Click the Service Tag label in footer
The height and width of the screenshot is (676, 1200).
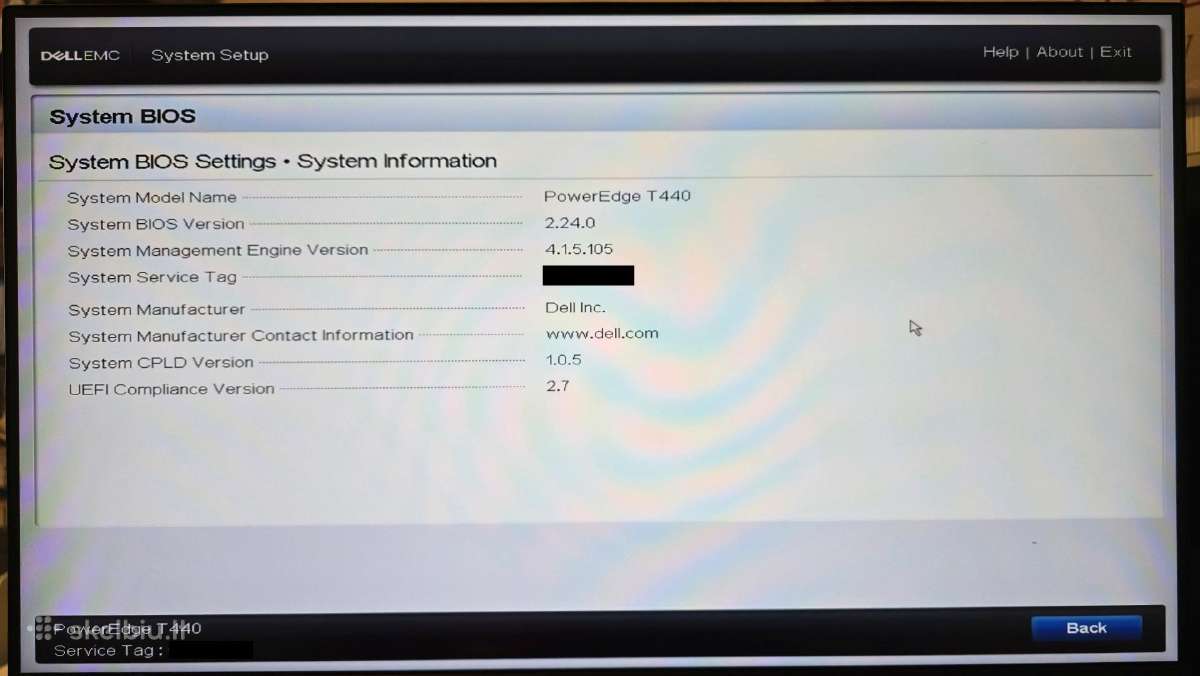(108, 650)
